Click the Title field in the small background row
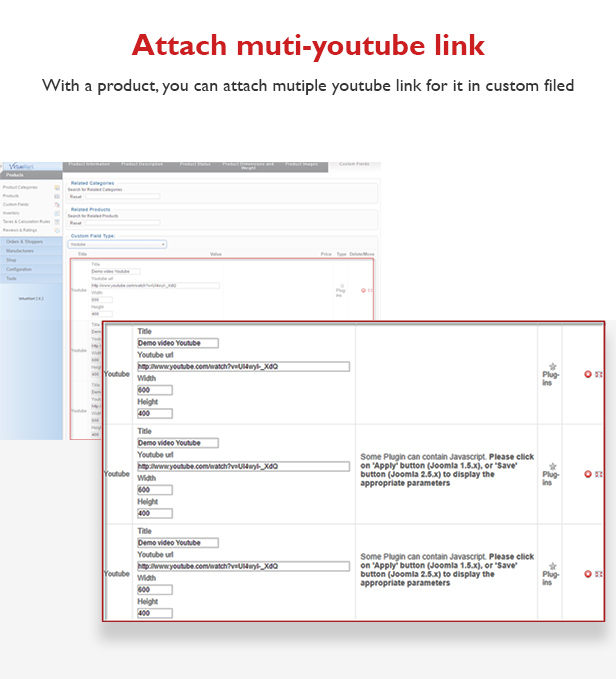Image resolution: width=616 pixels, height=679 pixels. pos(116,272)
